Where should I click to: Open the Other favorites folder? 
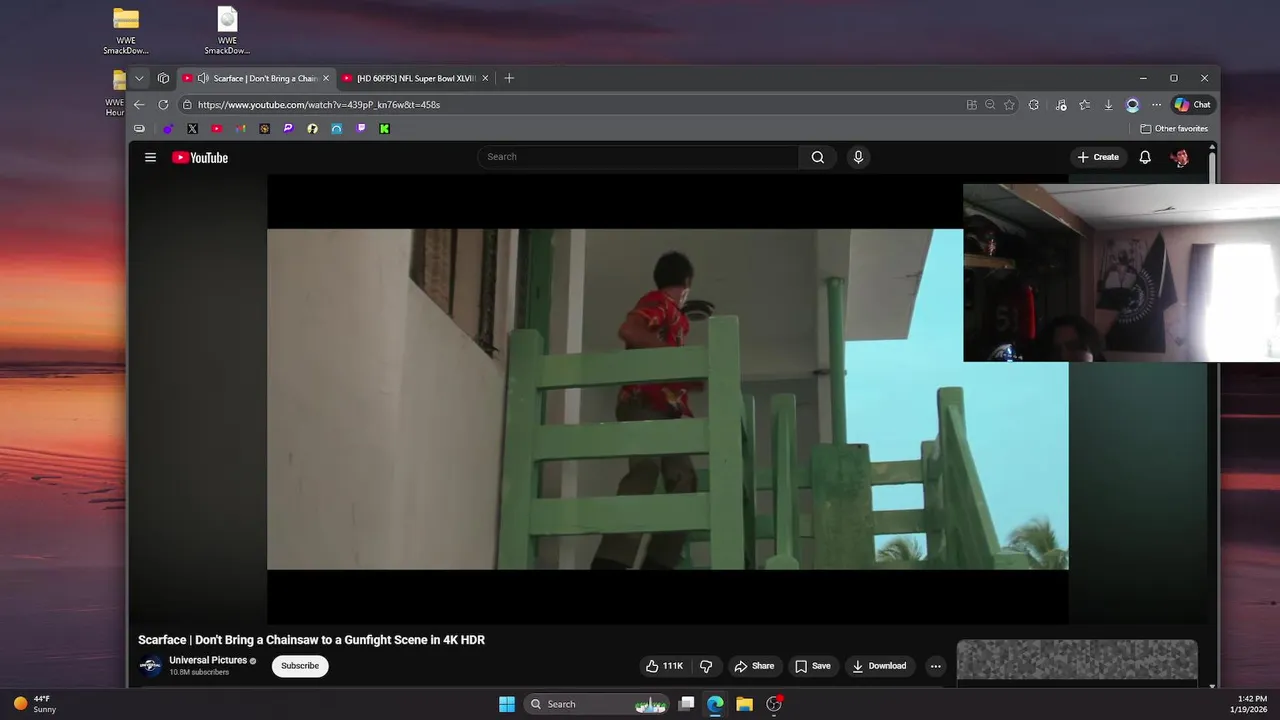1174,128
